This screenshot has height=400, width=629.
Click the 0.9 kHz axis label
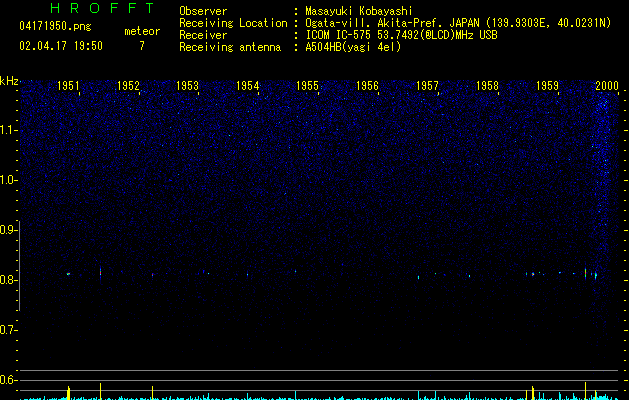click(9, 230)
